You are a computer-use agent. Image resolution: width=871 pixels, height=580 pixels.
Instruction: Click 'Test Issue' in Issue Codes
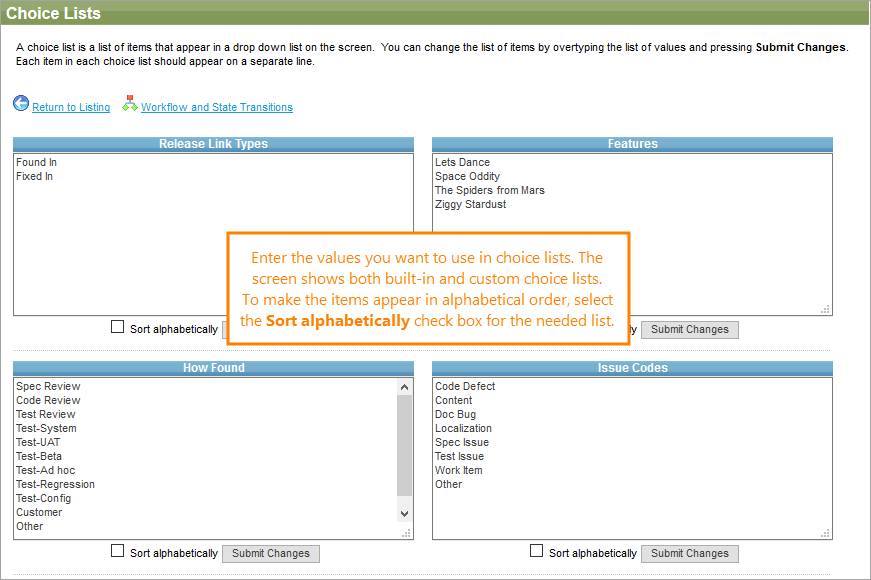pos(459,456)
